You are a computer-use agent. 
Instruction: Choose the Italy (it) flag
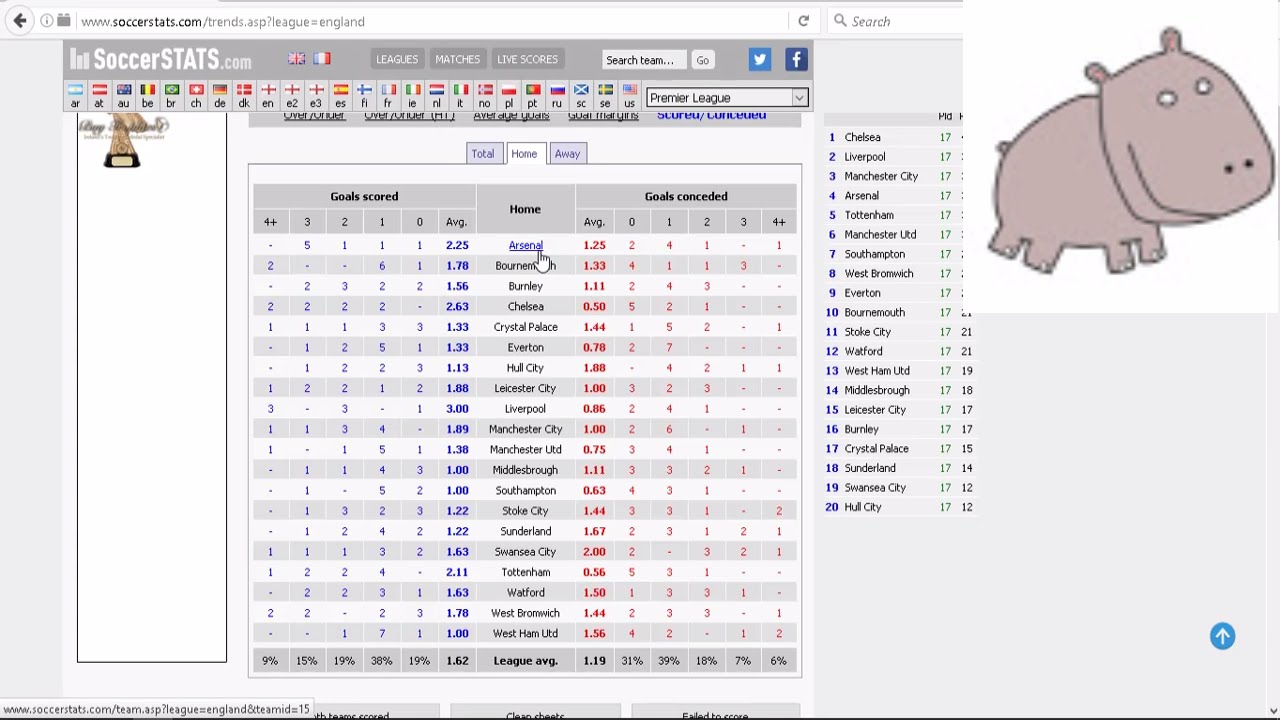460,91
